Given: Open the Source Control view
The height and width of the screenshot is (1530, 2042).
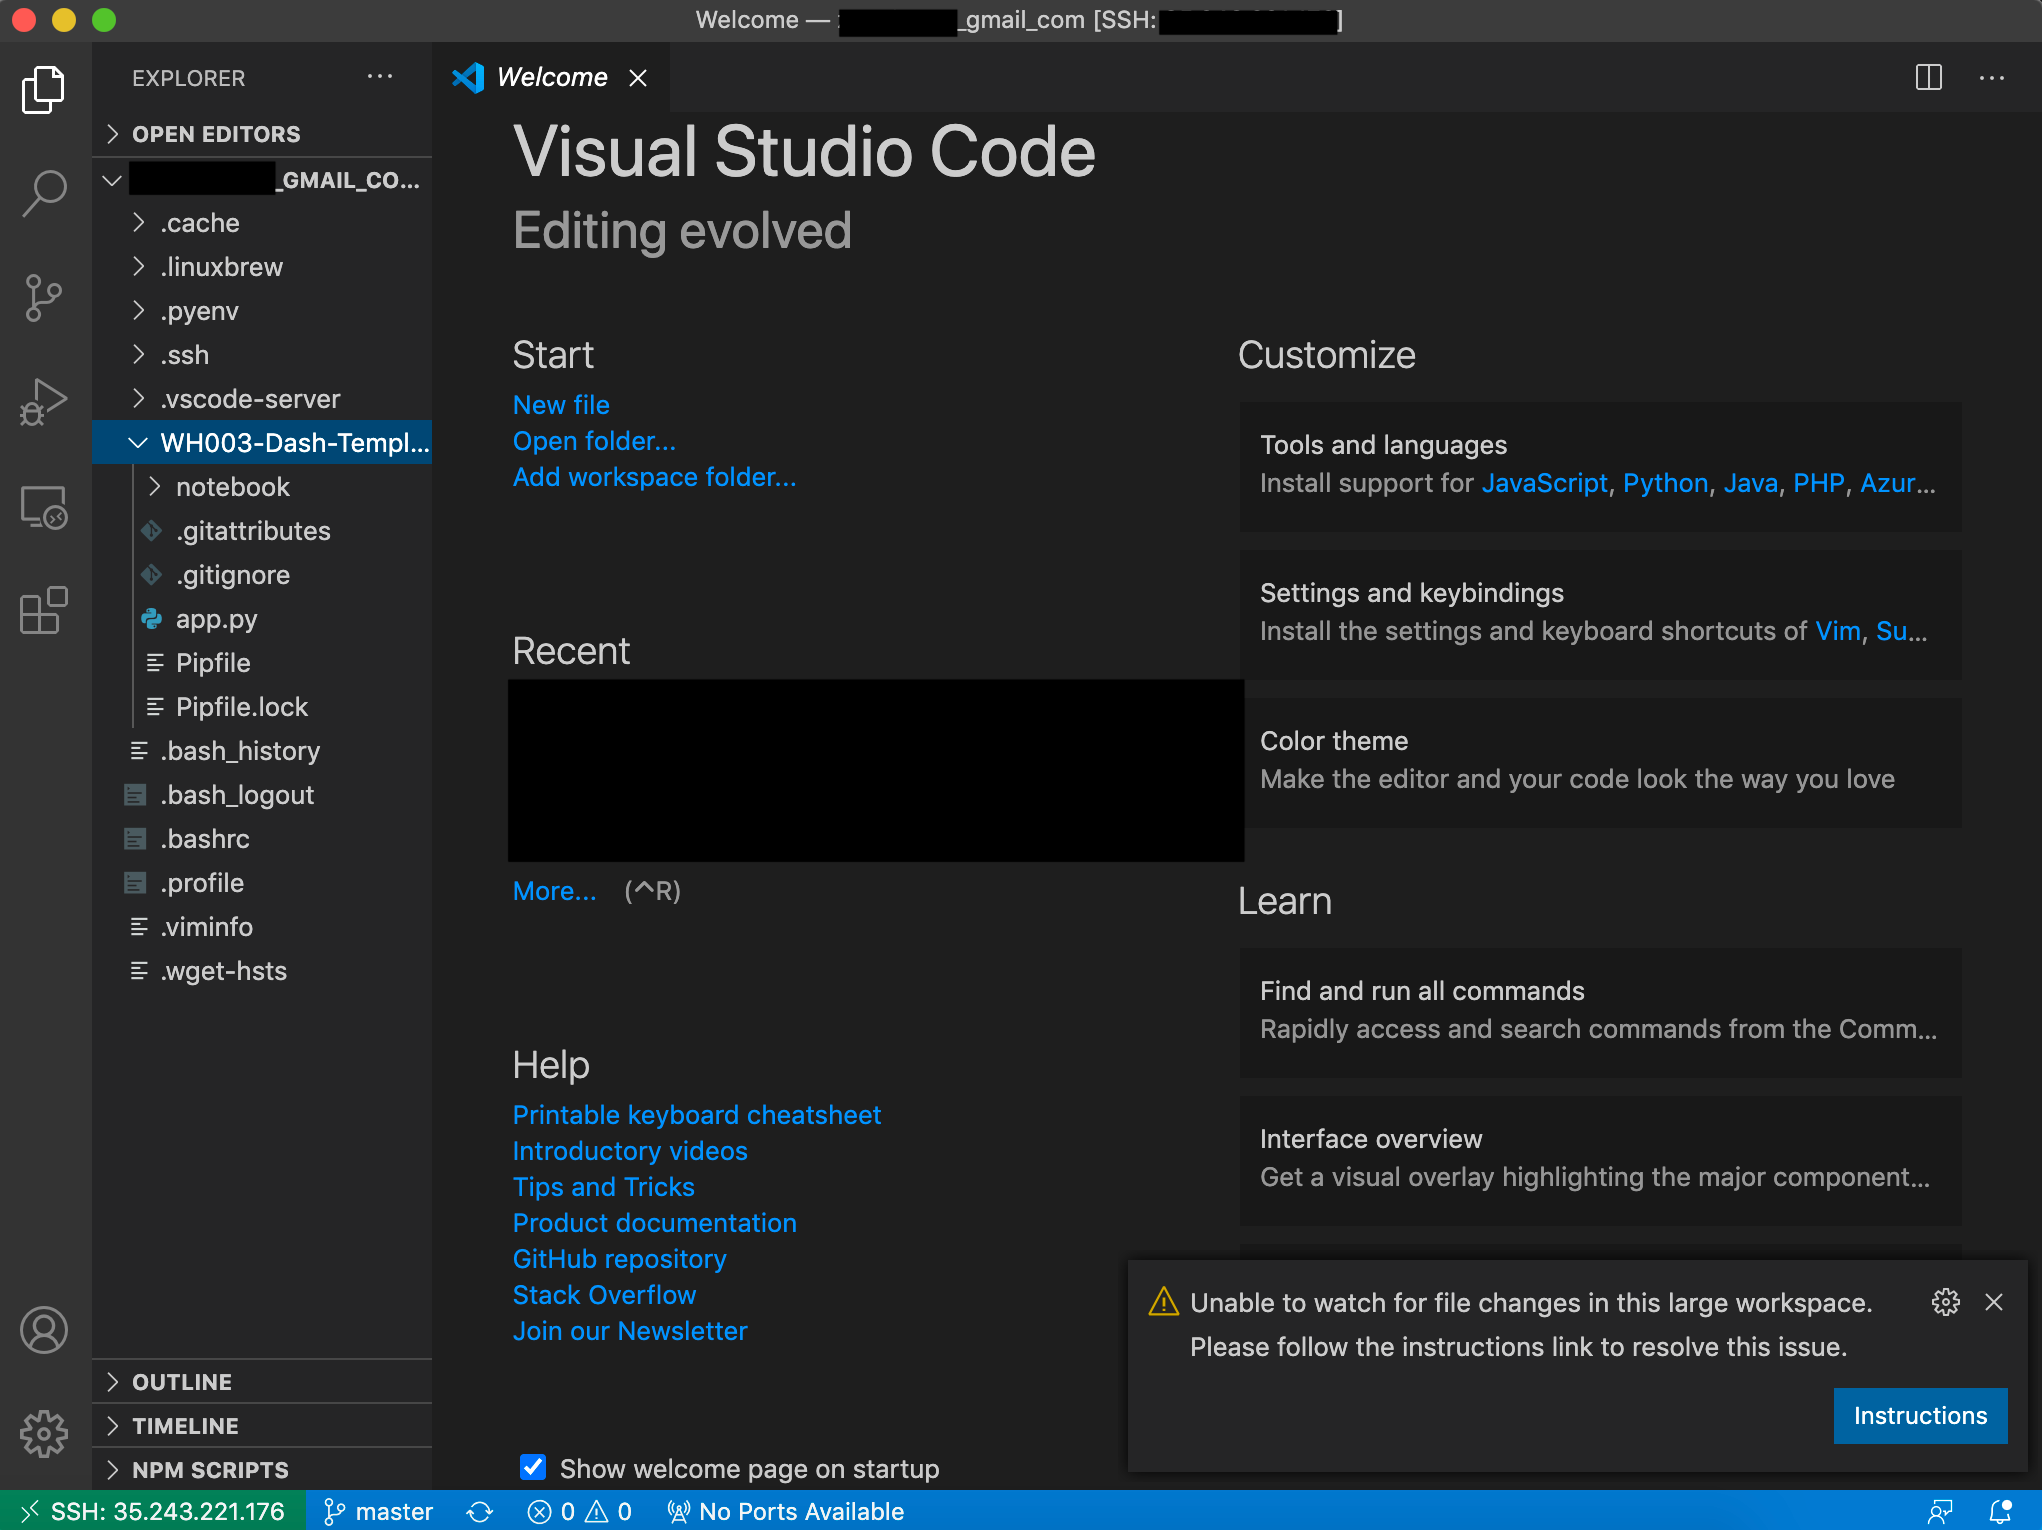Looking at the screenshot, I should point(44,297).
